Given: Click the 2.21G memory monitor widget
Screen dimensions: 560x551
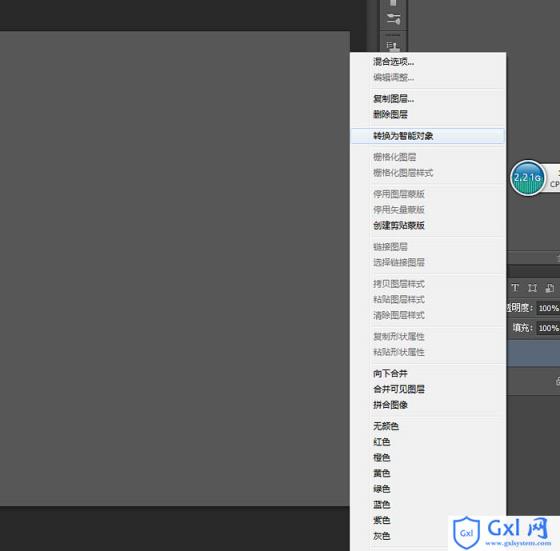Looking at the screenshot, I should point(528,177).
